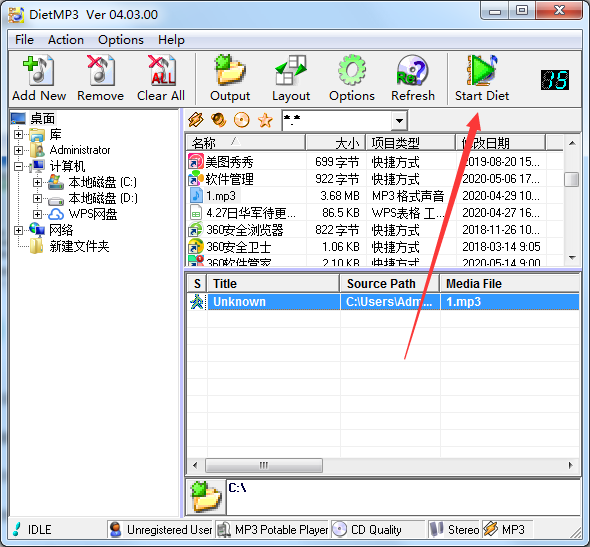The height and width of the screenshot is (547, 590).
Task: Select WPS网盘 cloud drive
Action: (93, 214)
